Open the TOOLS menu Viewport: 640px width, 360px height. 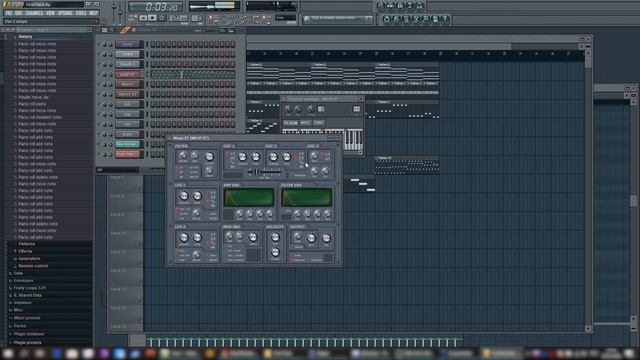pos(81,13)
